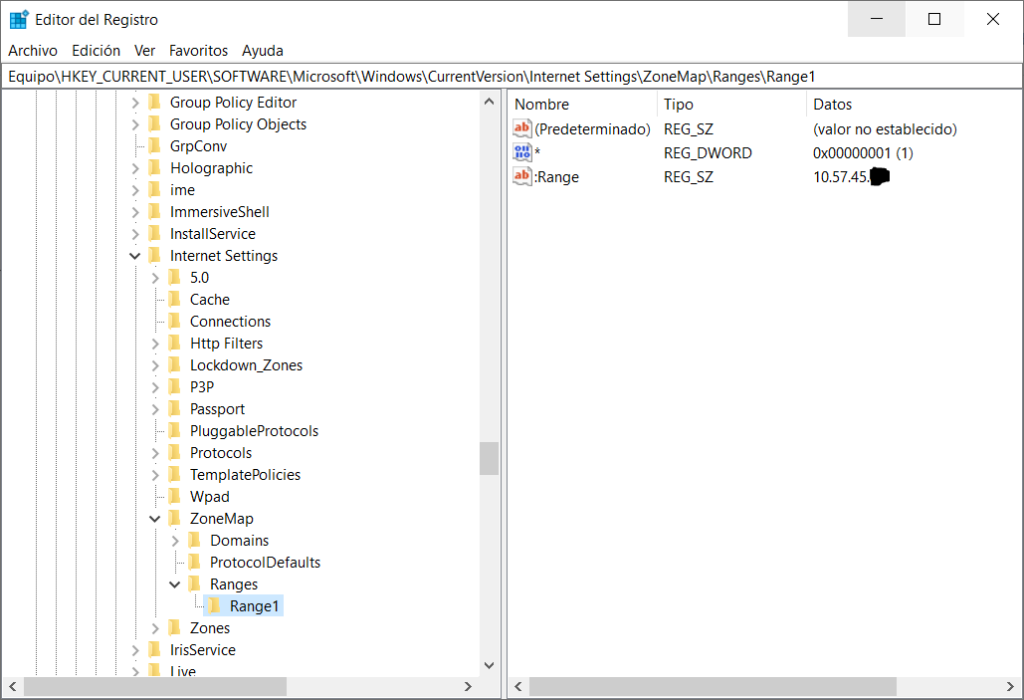Expand the Domains key
Screen dimensions: 1024x700
pos(175,541)
